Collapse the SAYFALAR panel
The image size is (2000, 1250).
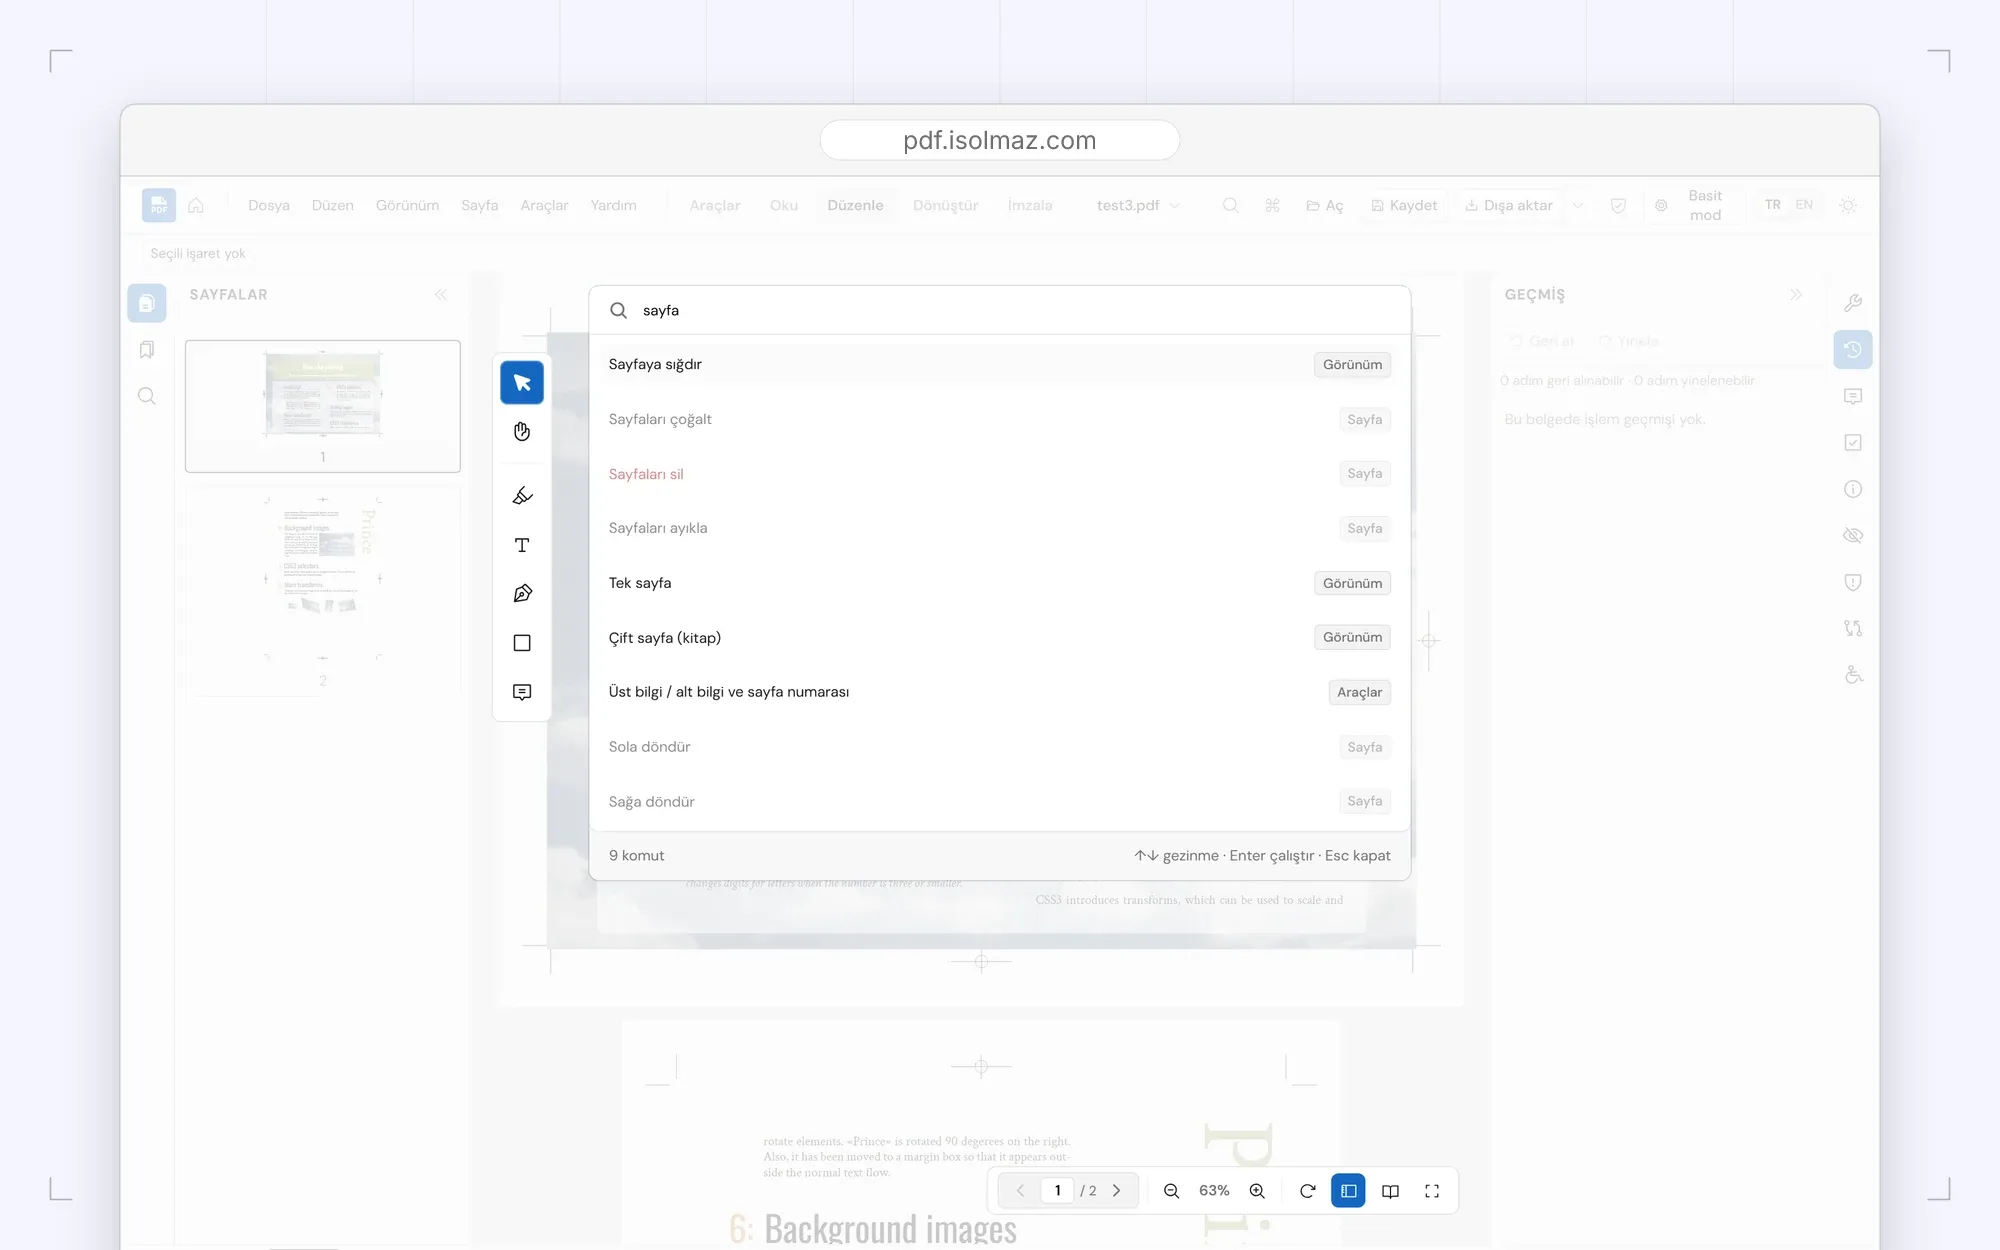pyautogui.click(x=441, y=295)
